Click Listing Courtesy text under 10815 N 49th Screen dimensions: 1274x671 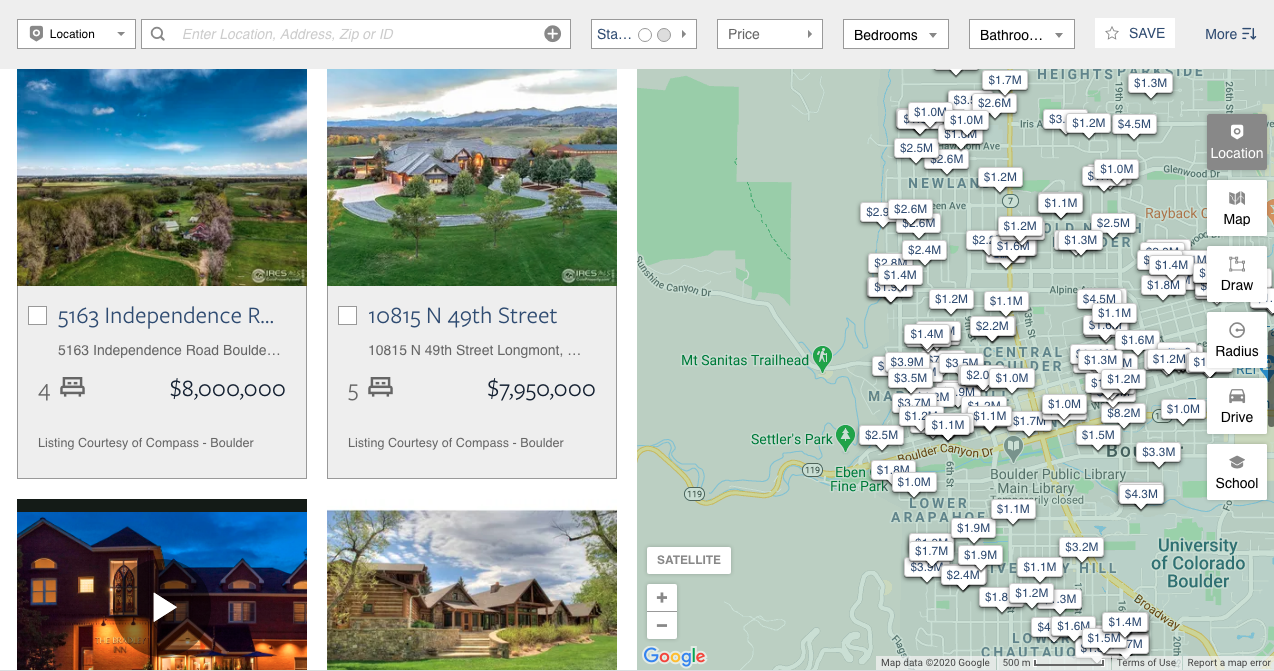[456, 443]
